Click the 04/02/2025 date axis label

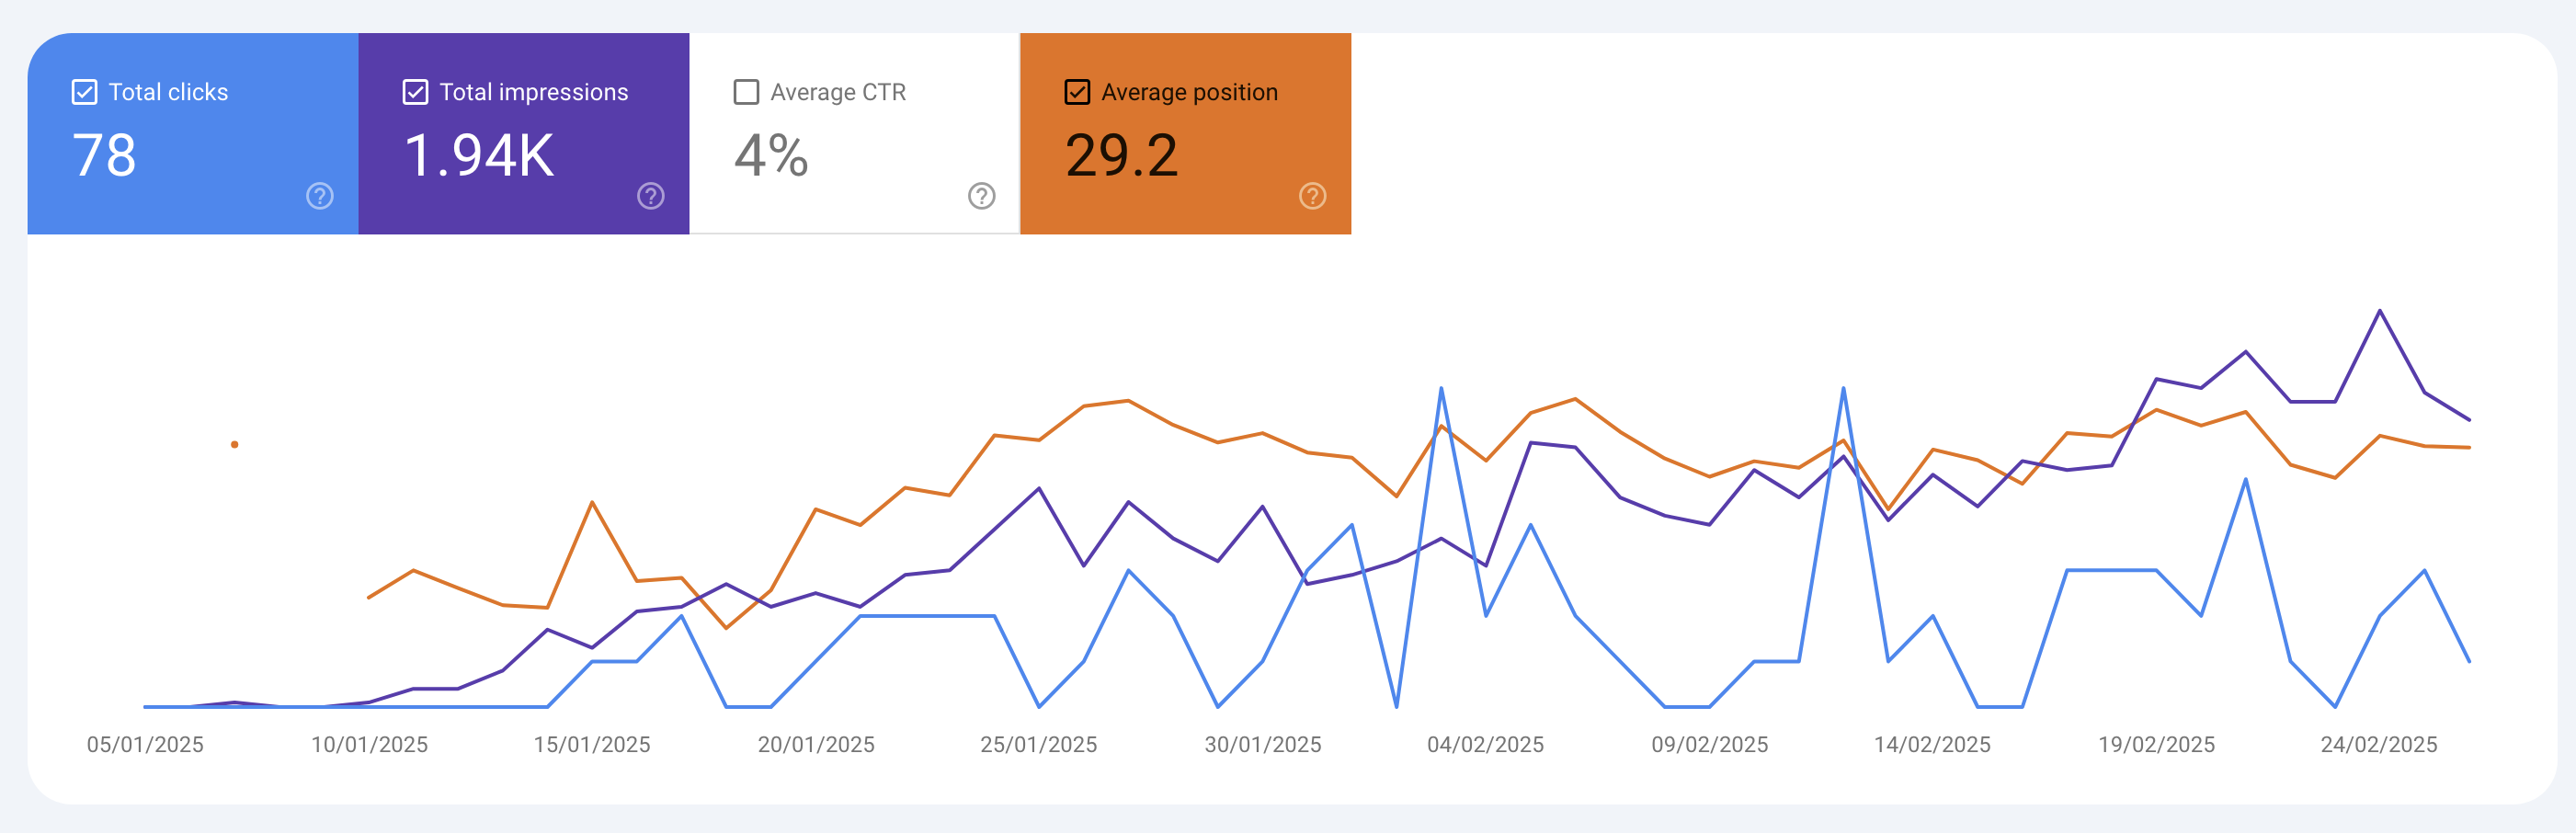(1485, 744)
